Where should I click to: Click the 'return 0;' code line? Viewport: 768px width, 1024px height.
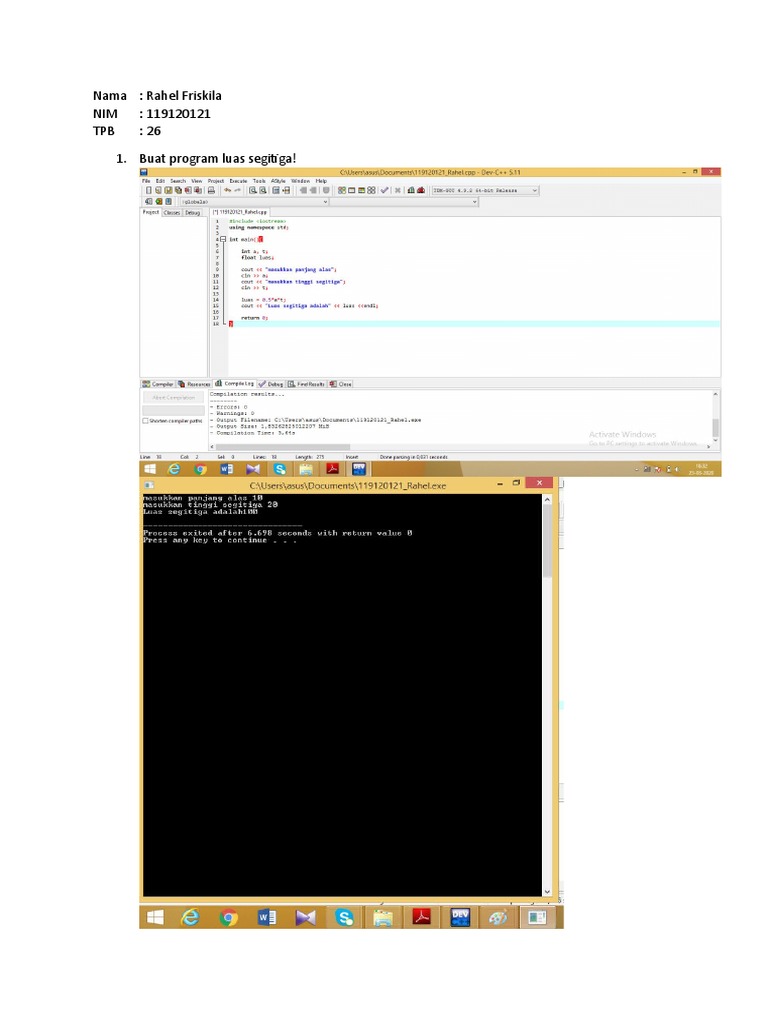(x=255, y=318)
